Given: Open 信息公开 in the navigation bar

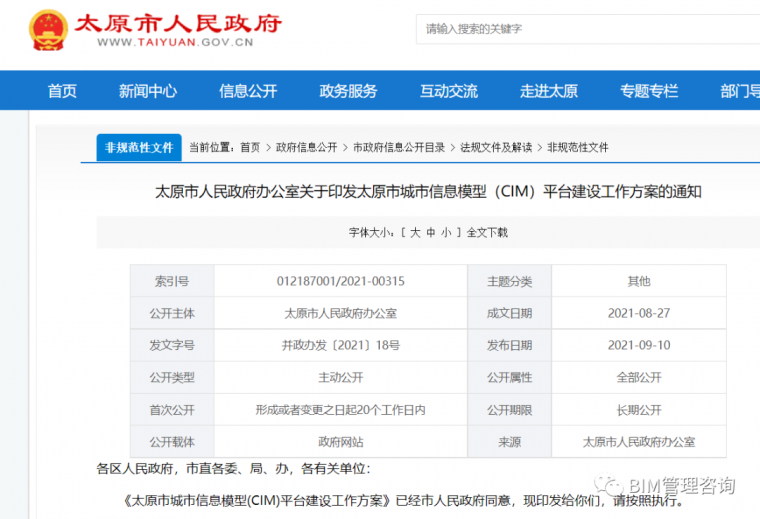Looking at the screenshot, I should pos(248,91).
